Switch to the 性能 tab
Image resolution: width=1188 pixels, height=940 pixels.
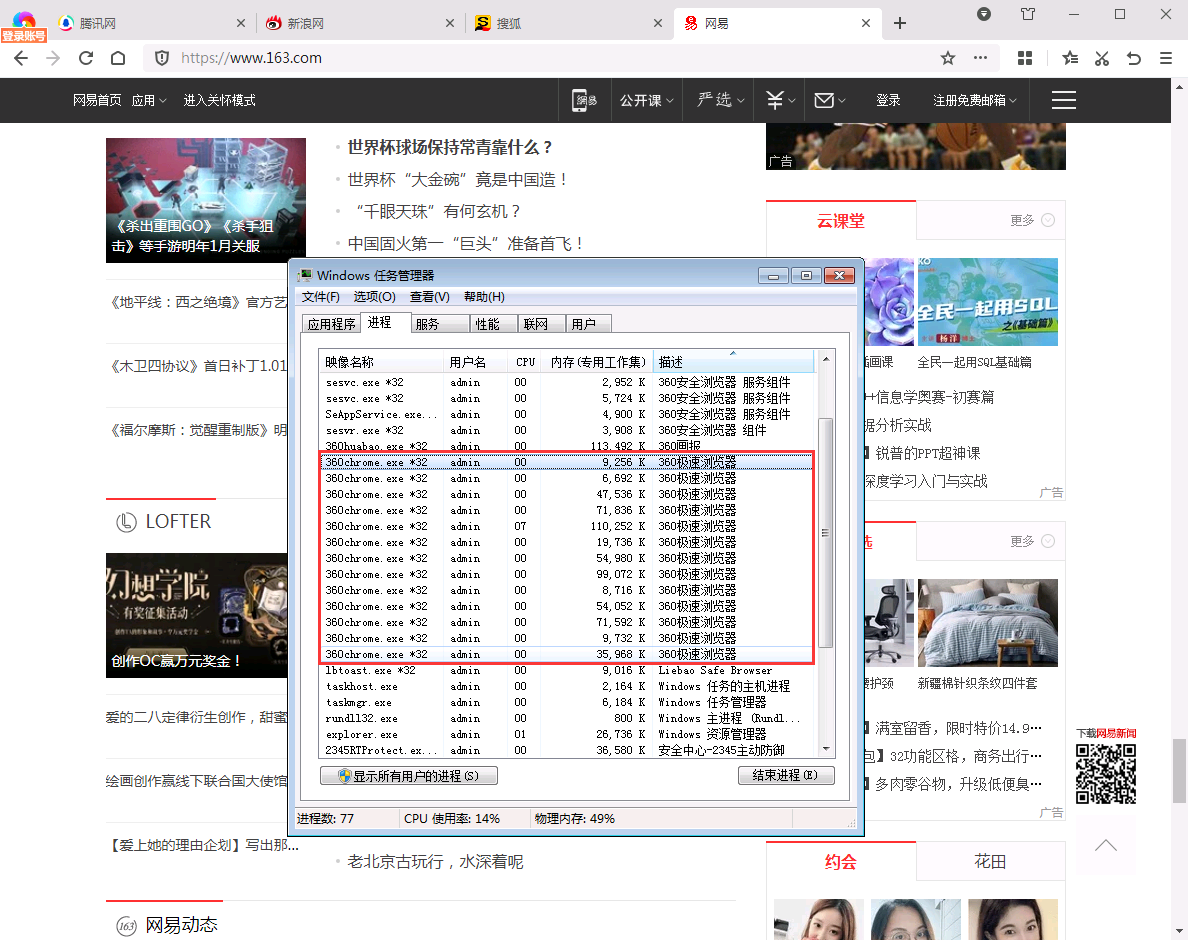pyautogui.click(x=493, y=324)
